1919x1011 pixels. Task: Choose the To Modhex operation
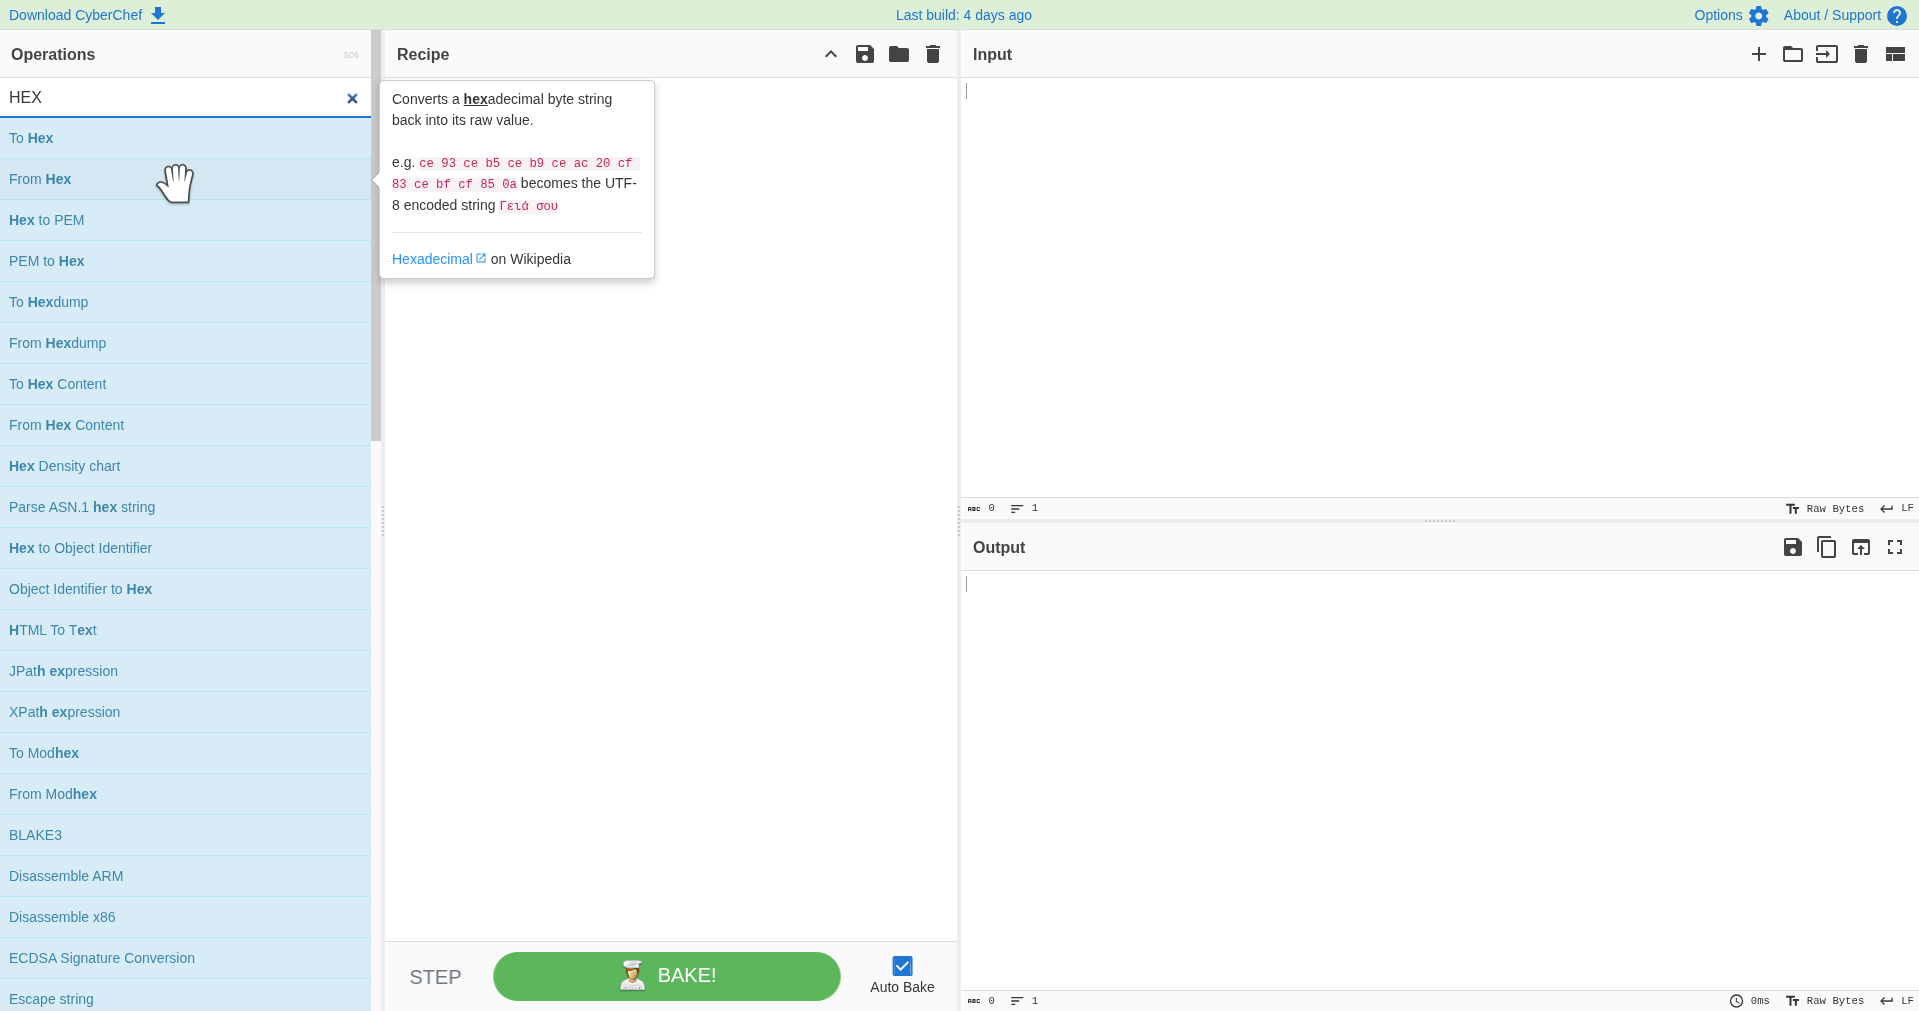pos(185,753)
